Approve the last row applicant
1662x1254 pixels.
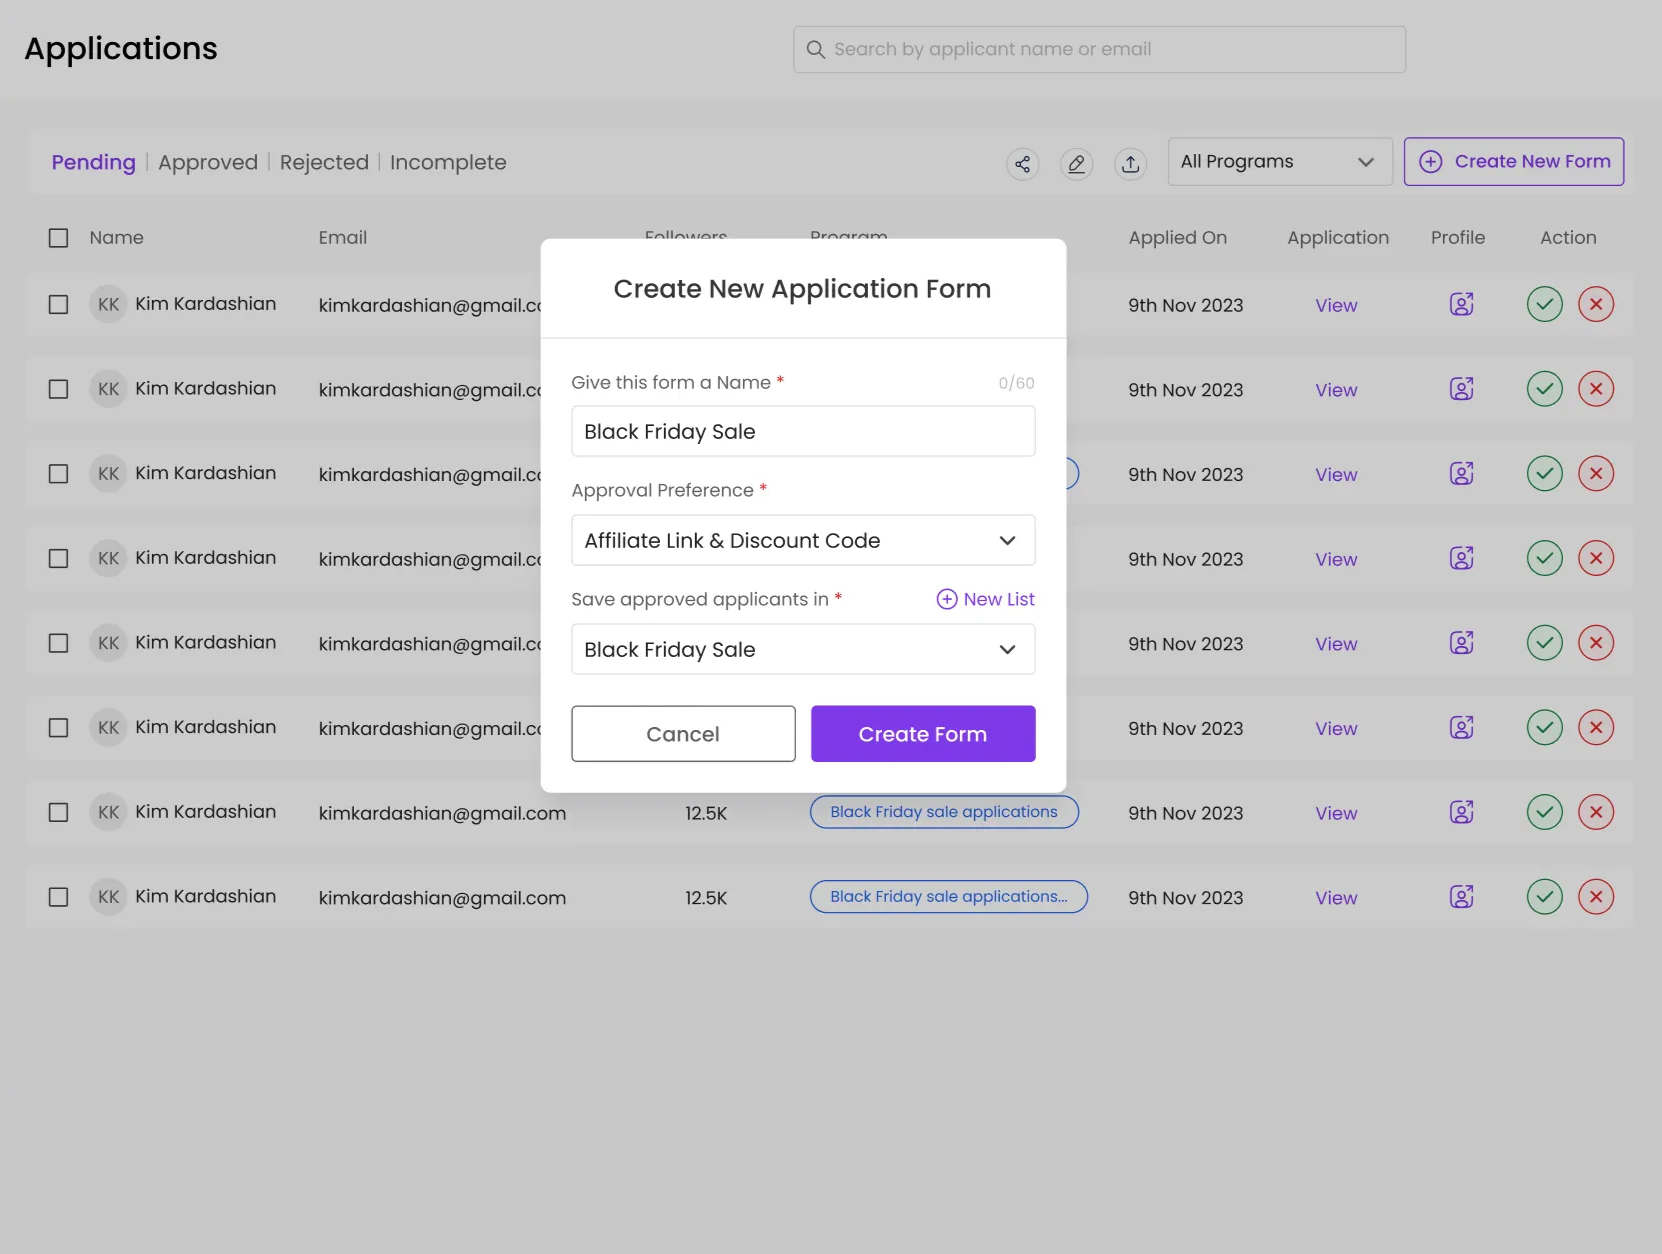coord(1544,897)
